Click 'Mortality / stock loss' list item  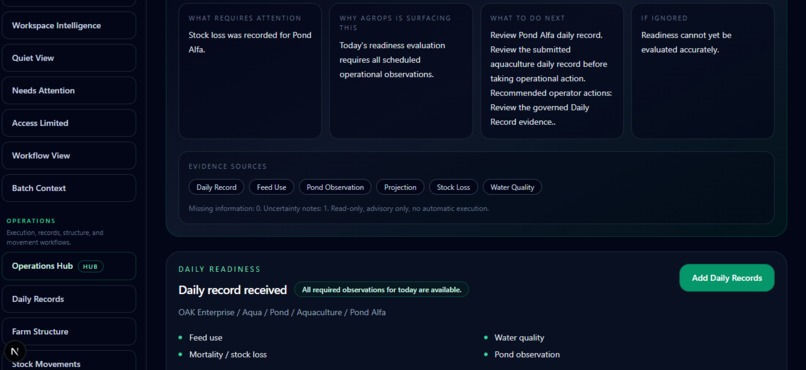coord(228,355)
